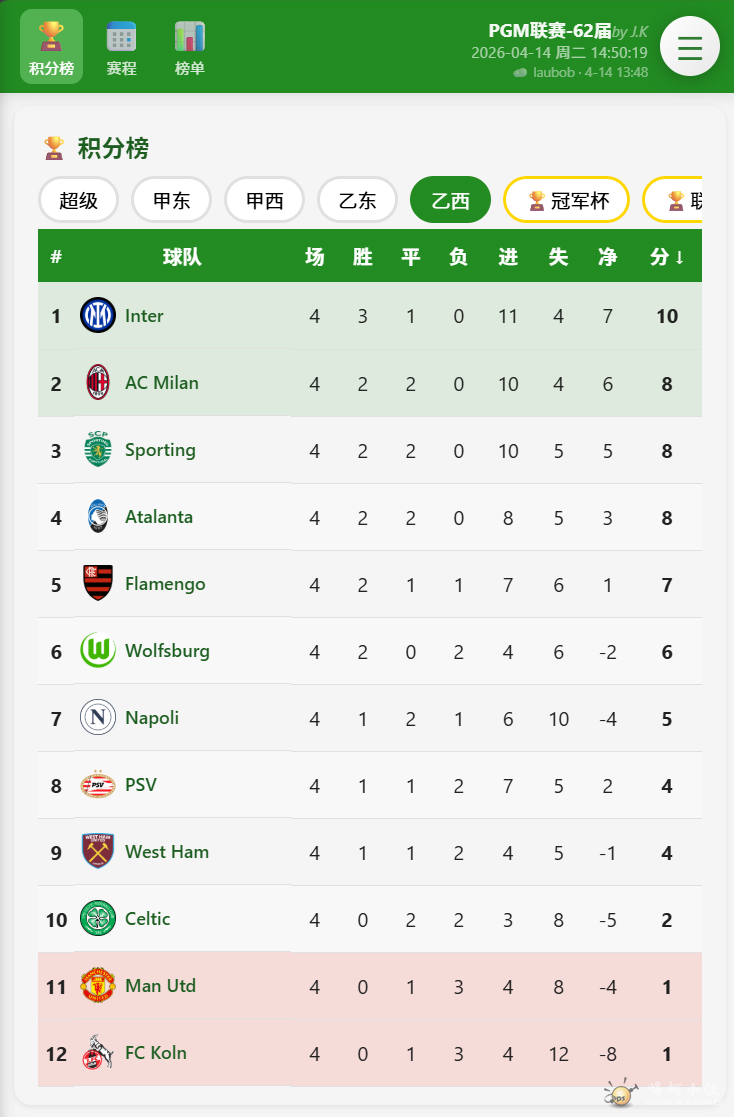The width and height of the screenshot is (734, 1117).
Task: Select the 积分榜 standings trophy tab
Action: pyautogui.click(x=51, y=47)
